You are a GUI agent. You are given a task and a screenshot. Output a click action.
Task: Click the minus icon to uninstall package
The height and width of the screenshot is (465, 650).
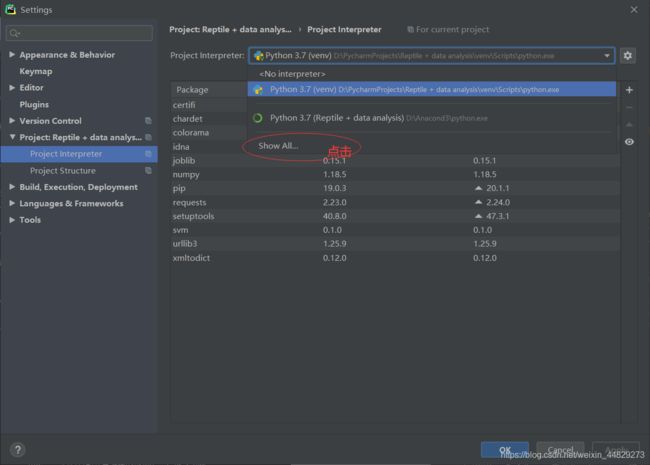point(629,107)
